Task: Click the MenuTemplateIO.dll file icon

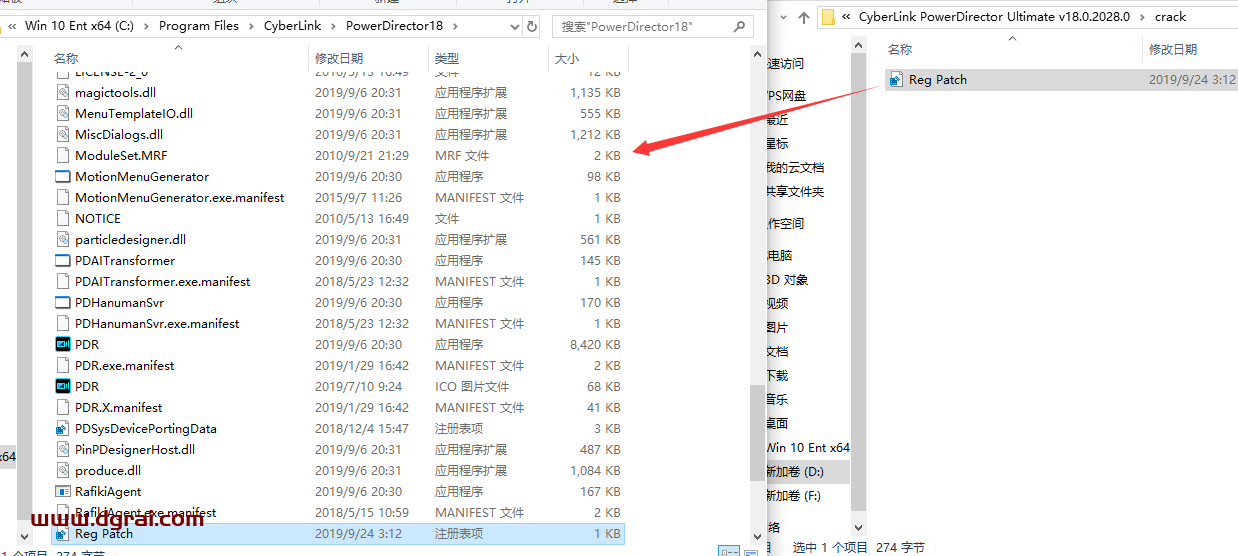Action: coord(63,113)
